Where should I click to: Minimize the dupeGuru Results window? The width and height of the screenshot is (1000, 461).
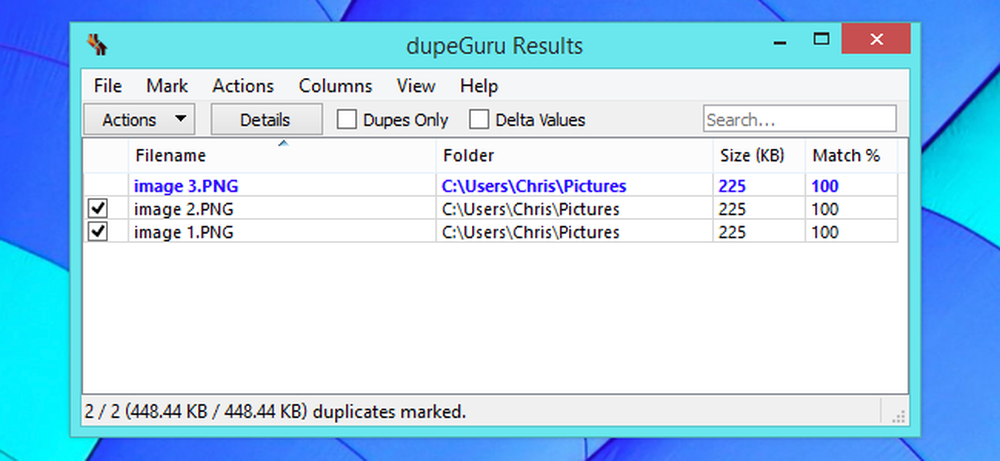pos(779,42)
